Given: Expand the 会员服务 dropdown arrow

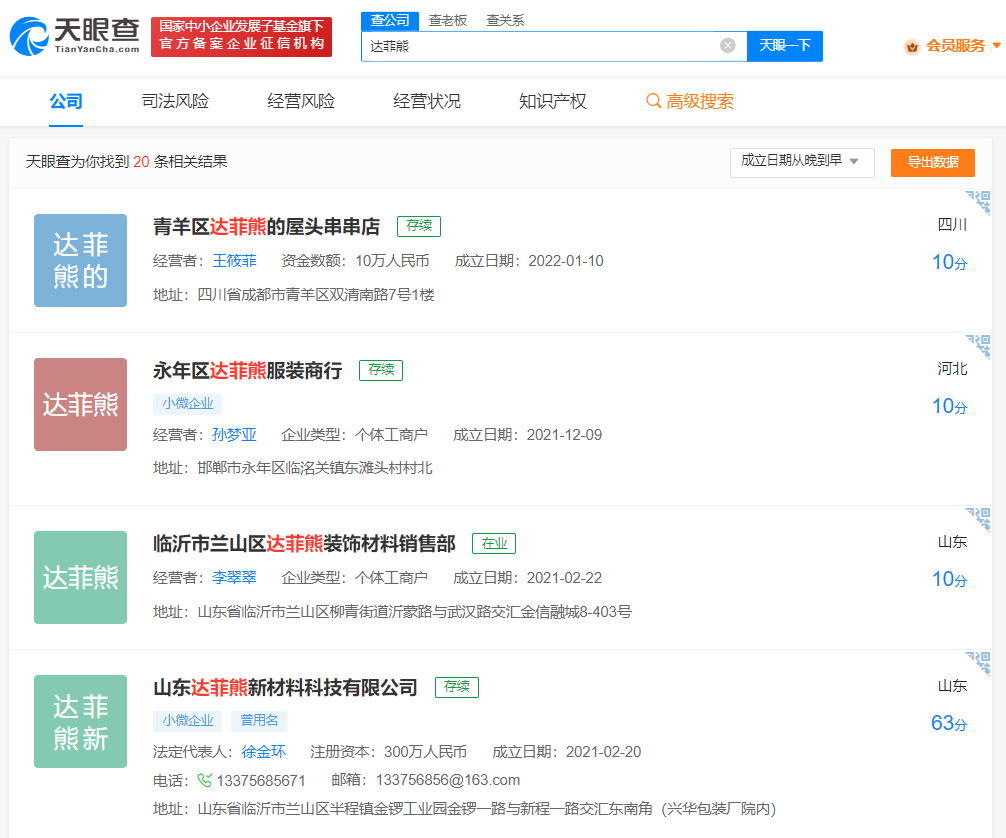Looking at the screenshot, I should tap(996, 46).
